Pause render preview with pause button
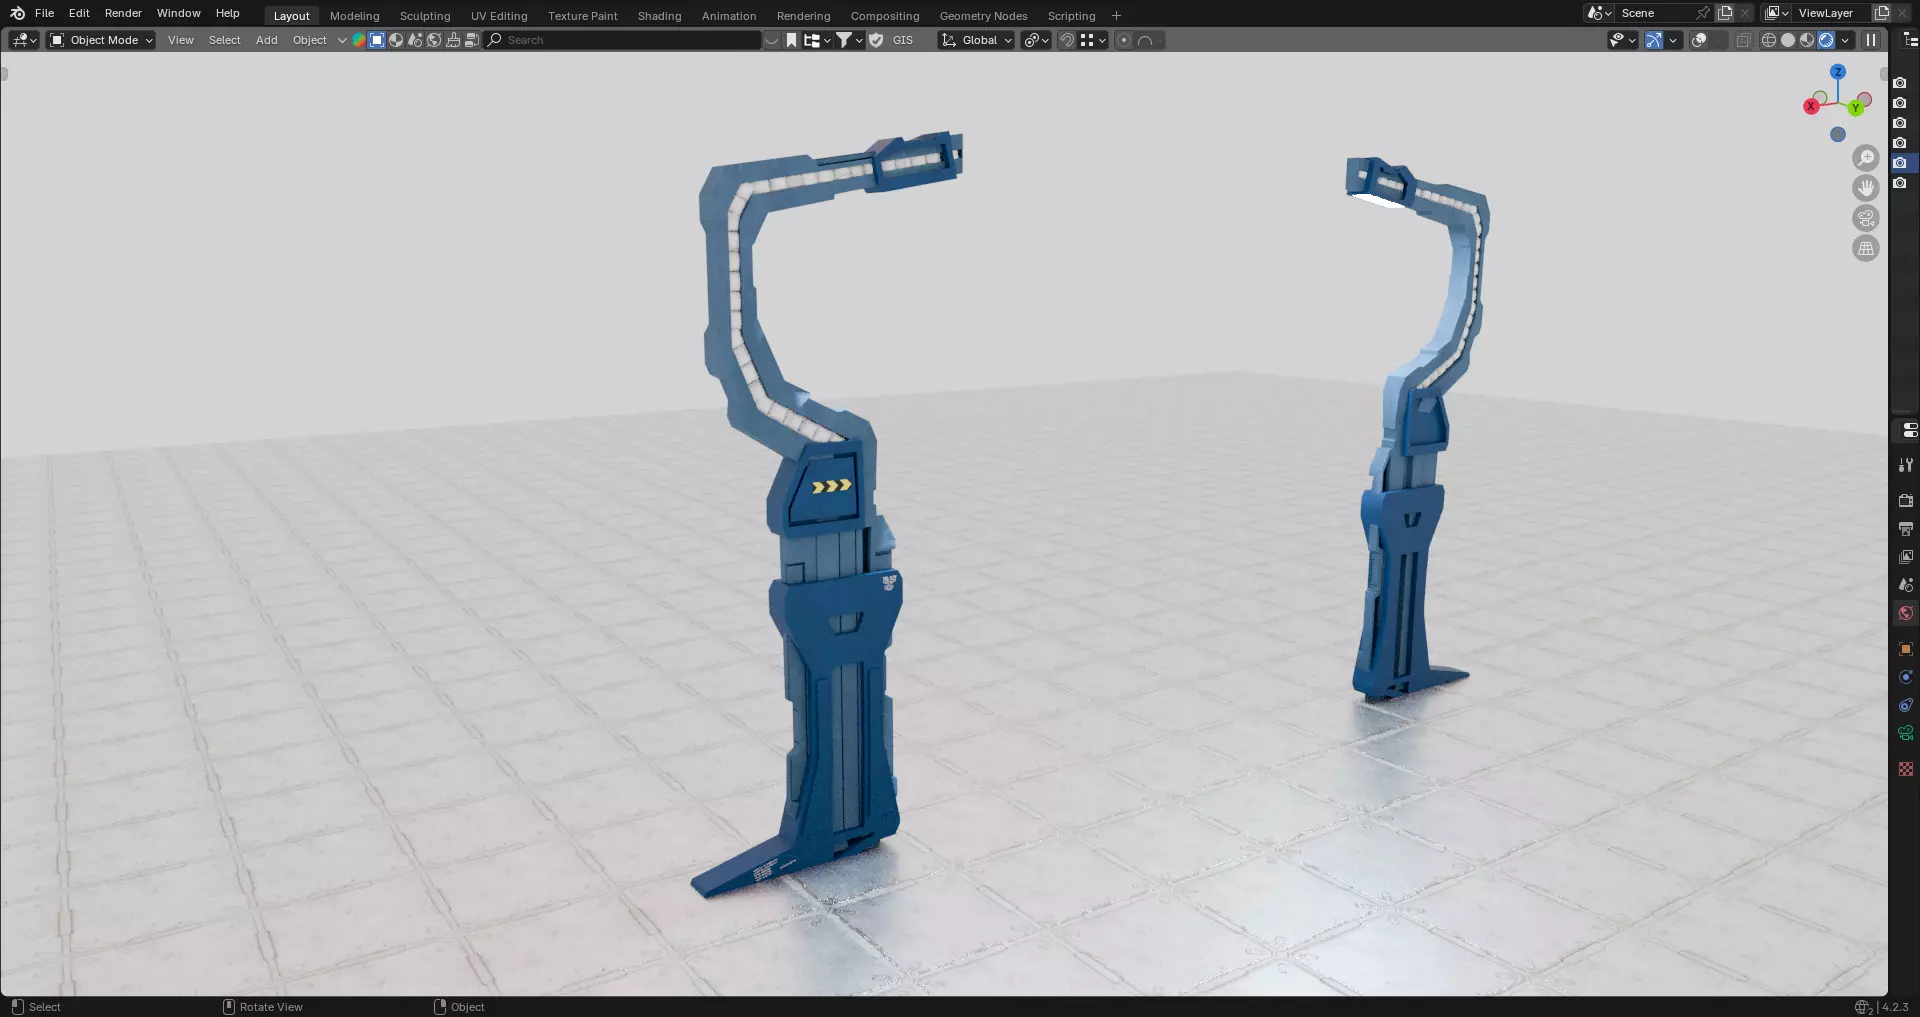 (1871, 40)
